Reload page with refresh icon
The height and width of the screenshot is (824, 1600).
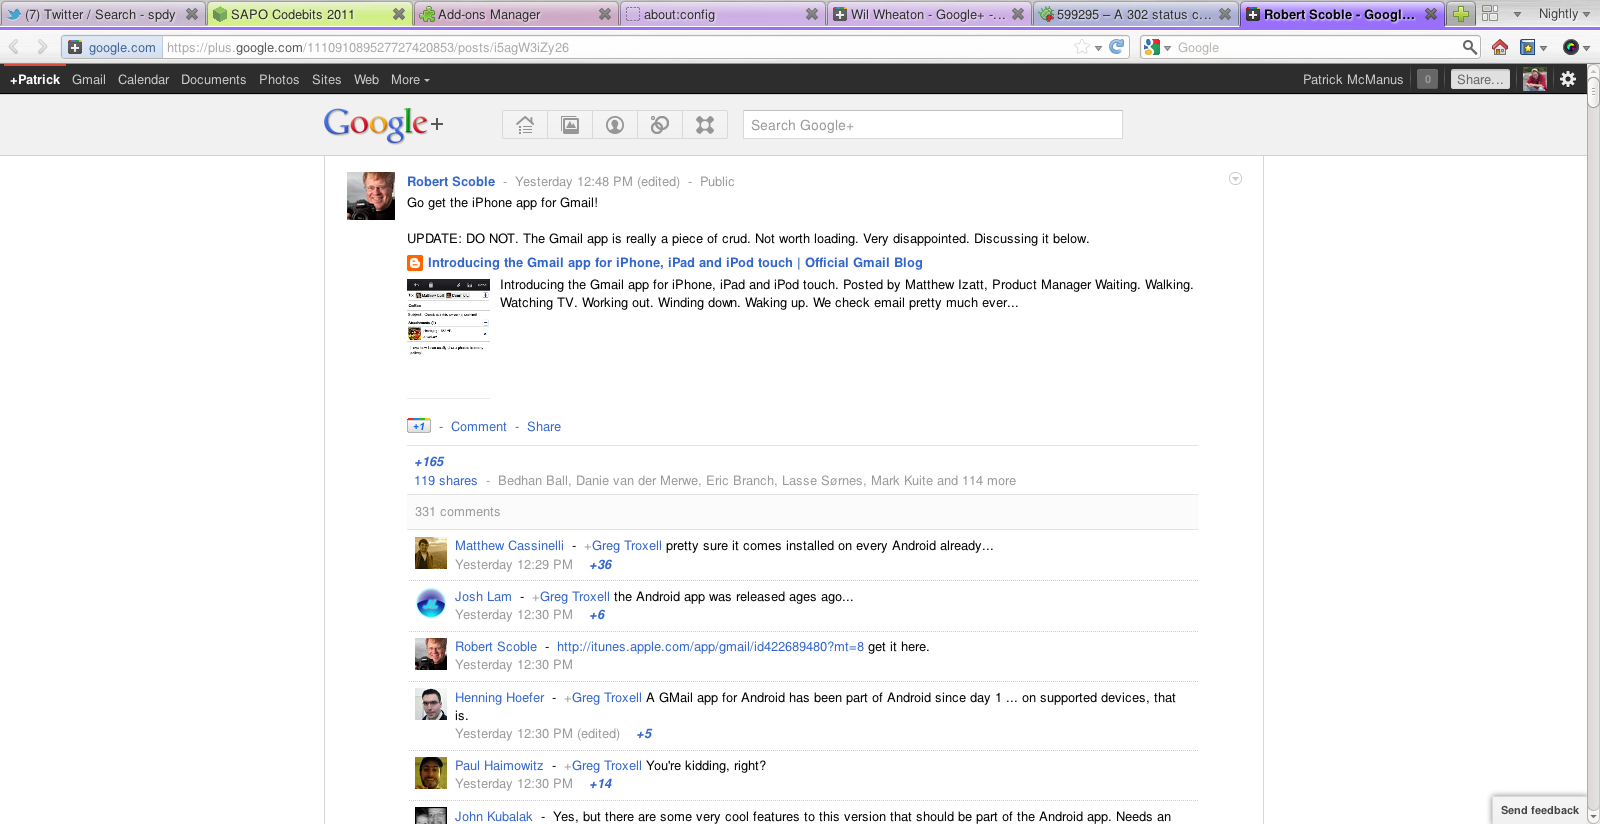tap(1117, 47)
